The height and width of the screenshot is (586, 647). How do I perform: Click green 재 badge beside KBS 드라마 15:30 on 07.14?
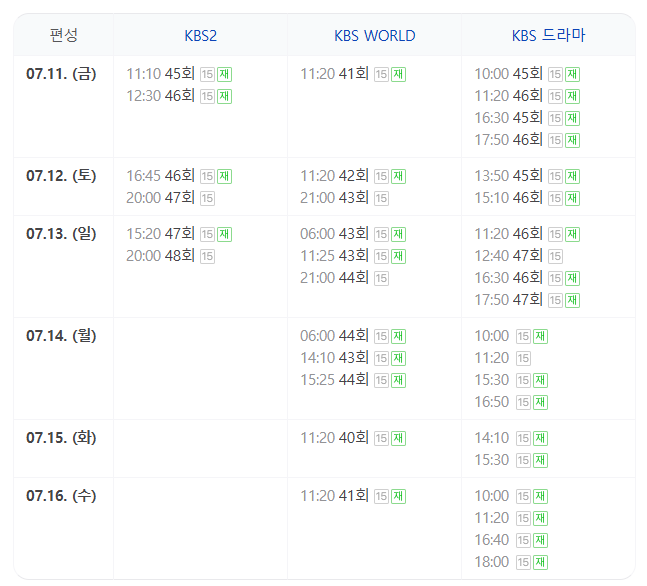pyautogui.click(x=541, y=380)
